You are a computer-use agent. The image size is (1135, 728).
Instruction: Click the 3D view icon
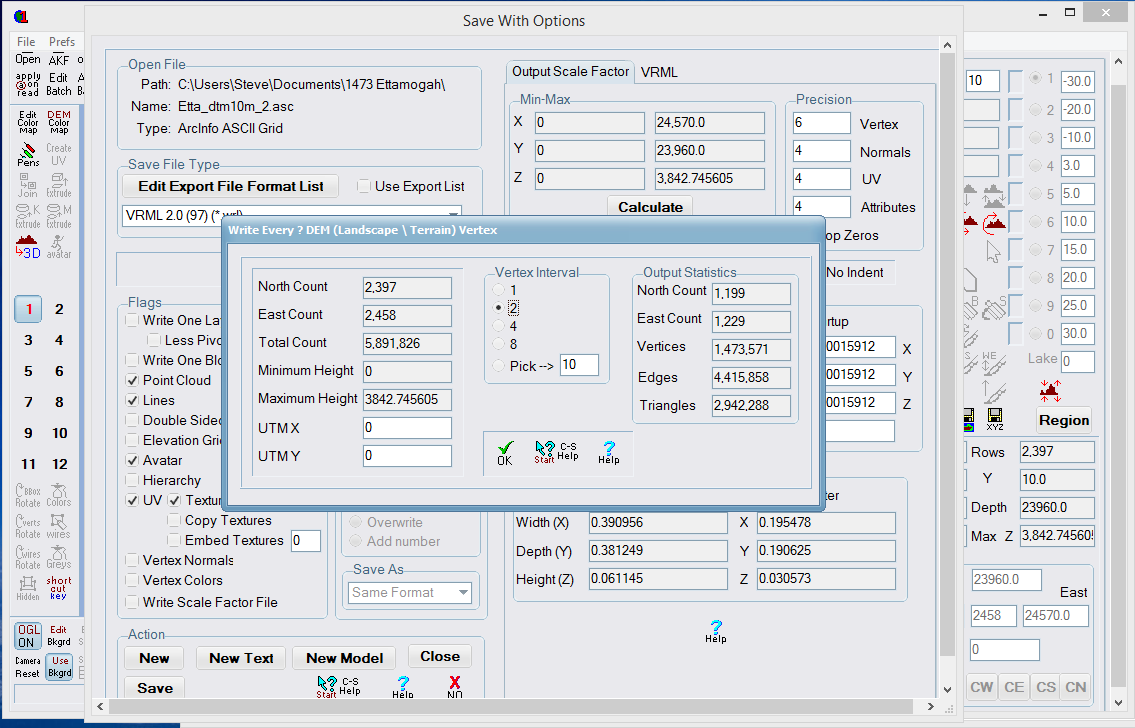click(28, 247)
